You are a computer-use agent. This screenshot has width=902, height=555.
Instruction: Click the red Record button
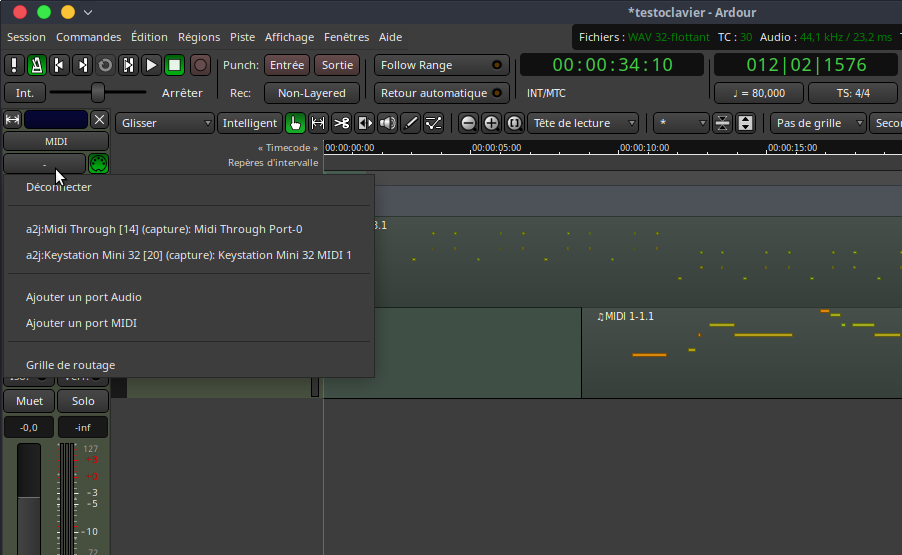click(200, 65)
